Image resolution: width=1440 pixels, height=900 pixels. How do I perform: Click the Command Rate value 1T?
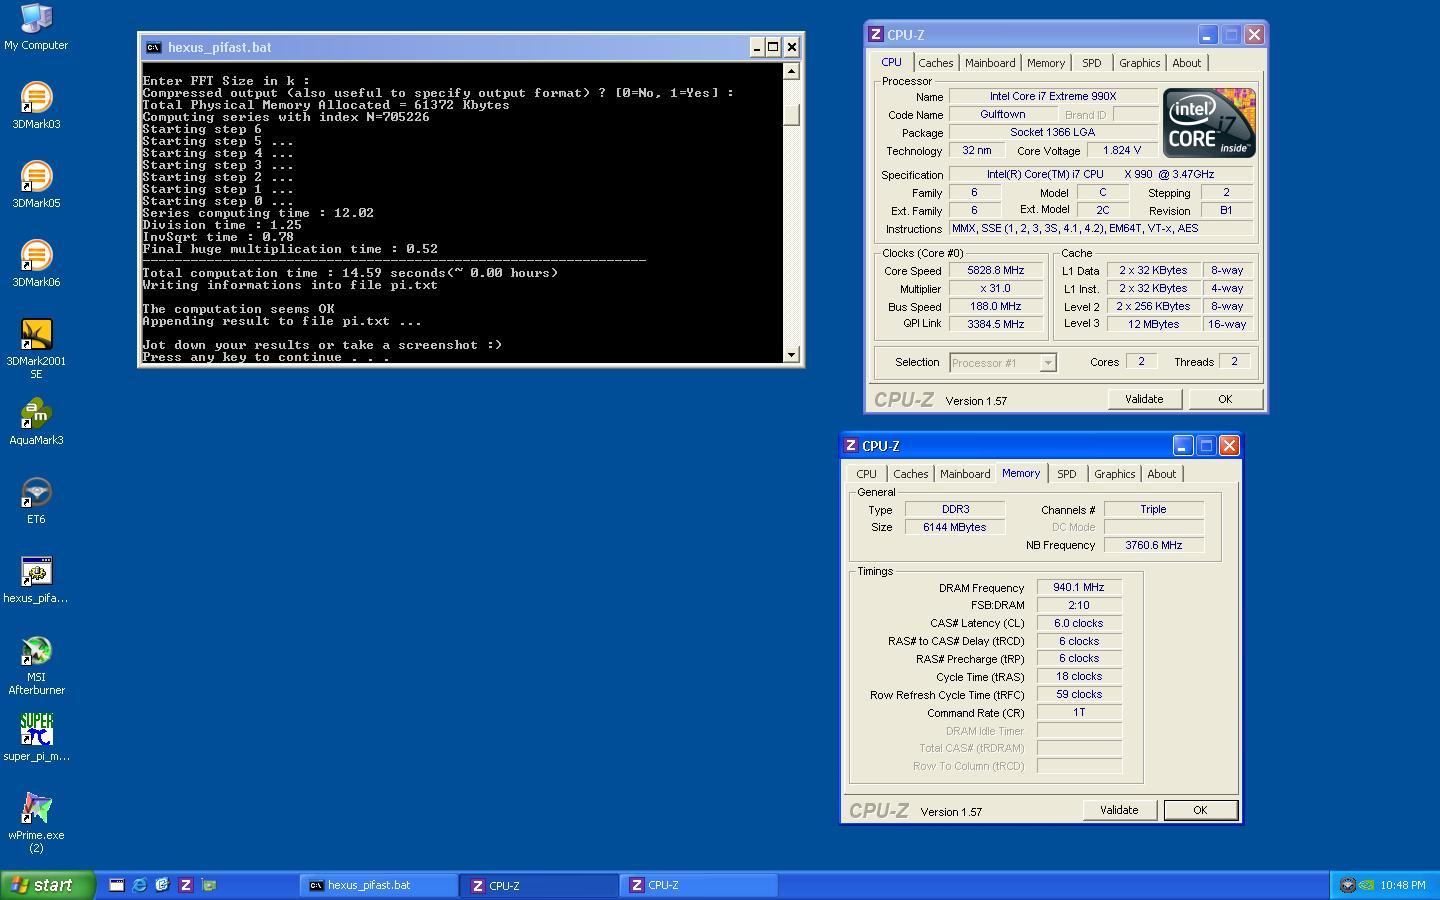pyautogui.click(x=1079, y=713)
